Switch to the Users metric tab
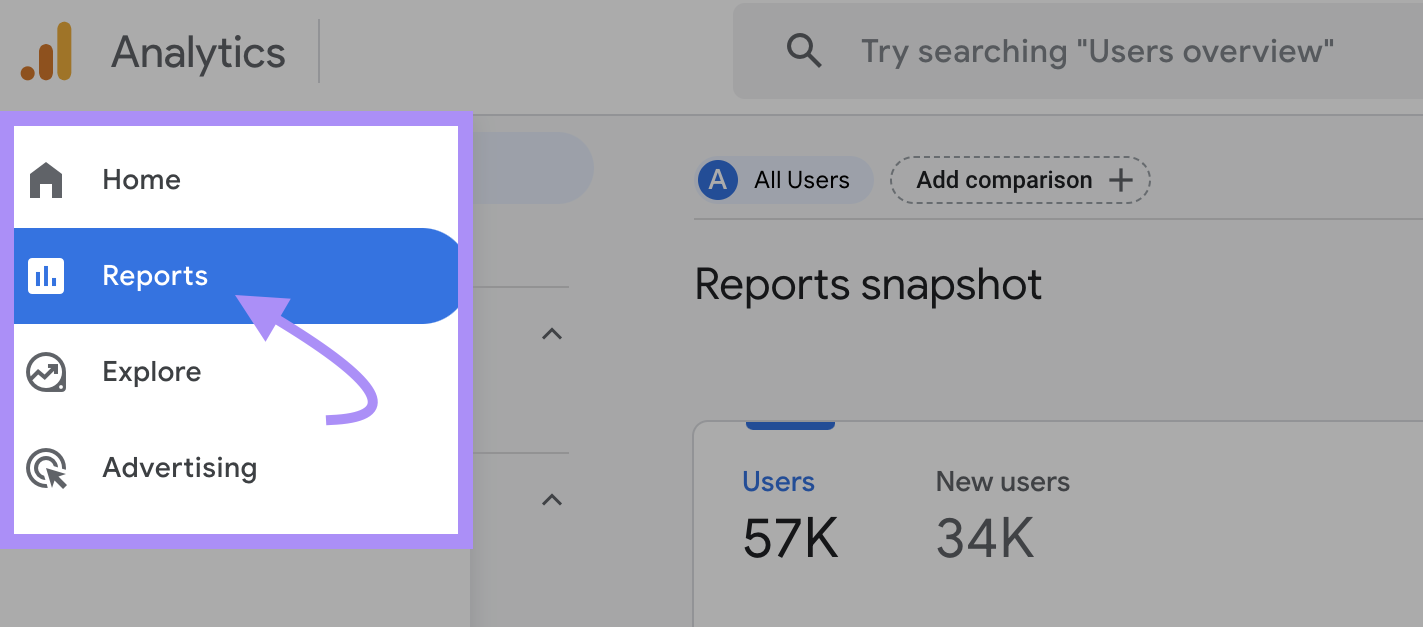The height and width of the screenshot is (627, 1423). 779,481
